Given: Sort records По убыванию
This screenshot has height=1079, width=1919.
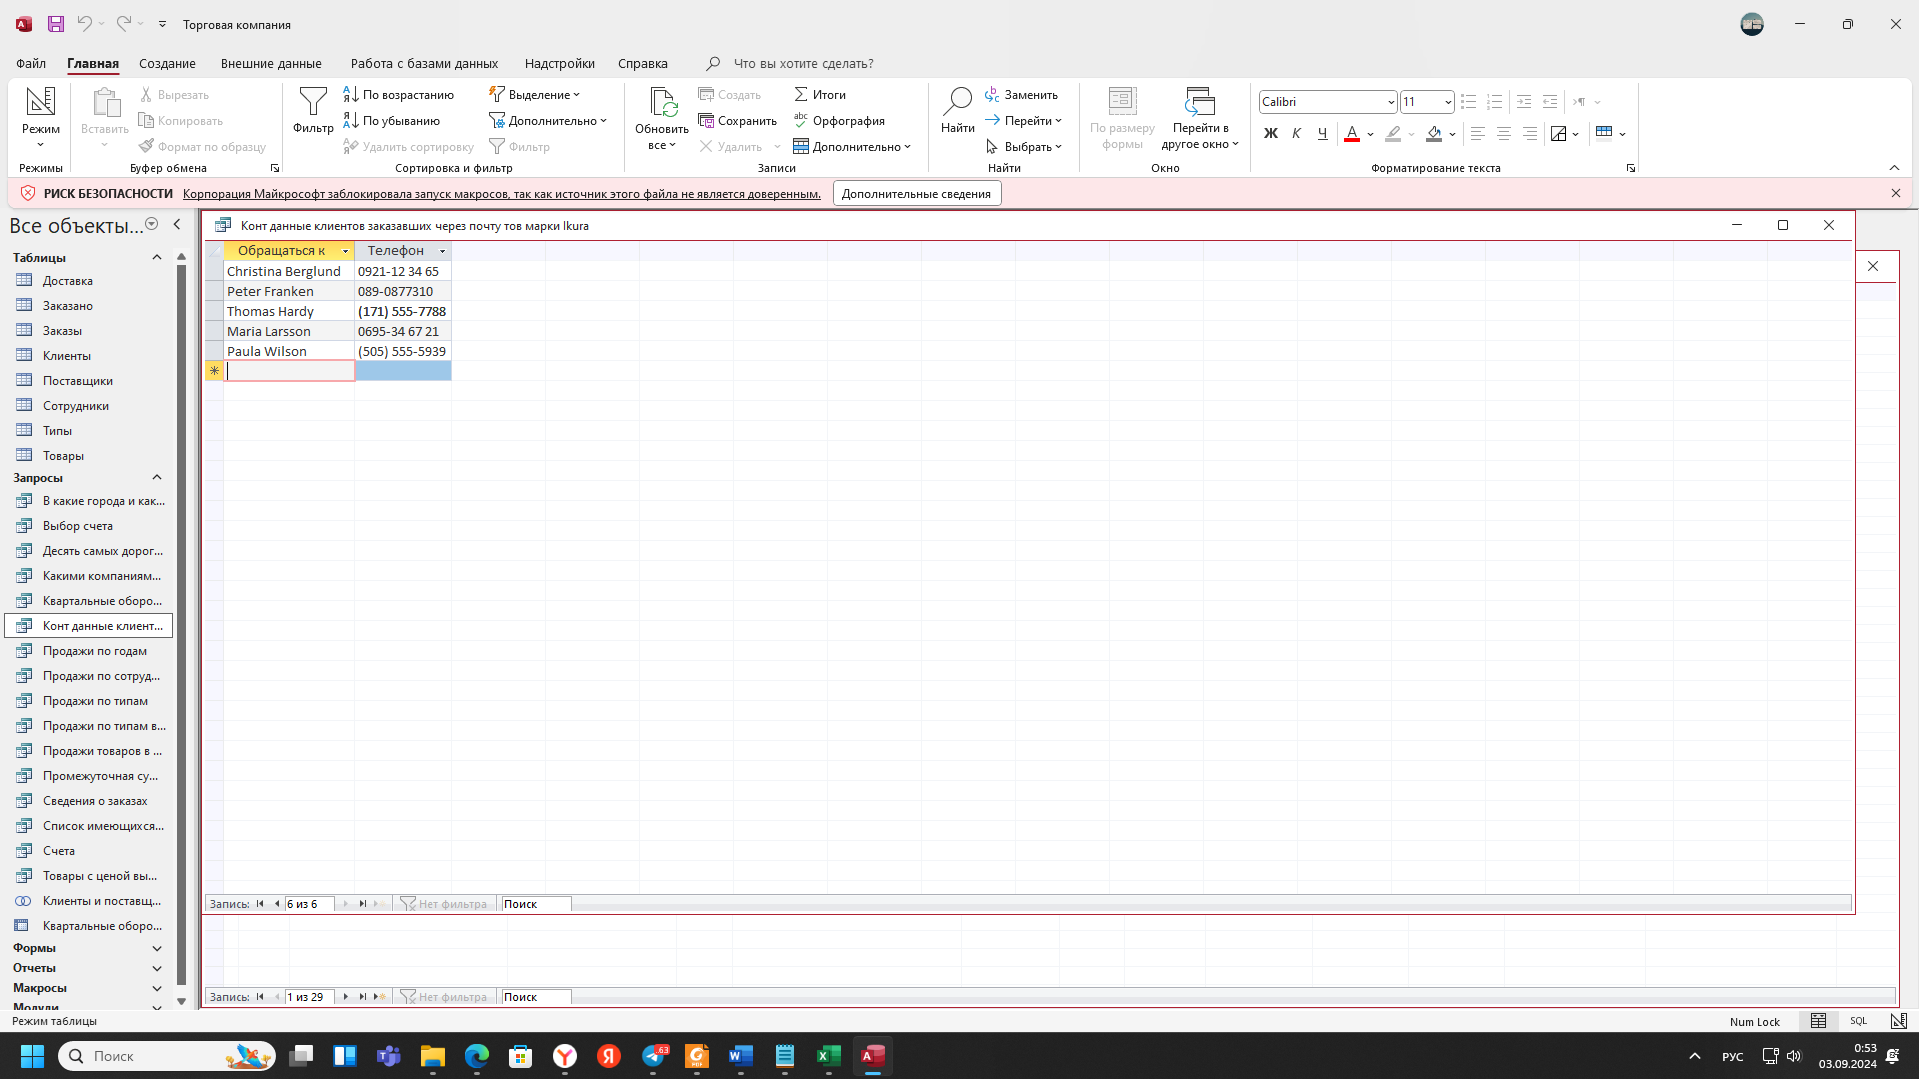Looking at the screenshot, I should [392, 120].
